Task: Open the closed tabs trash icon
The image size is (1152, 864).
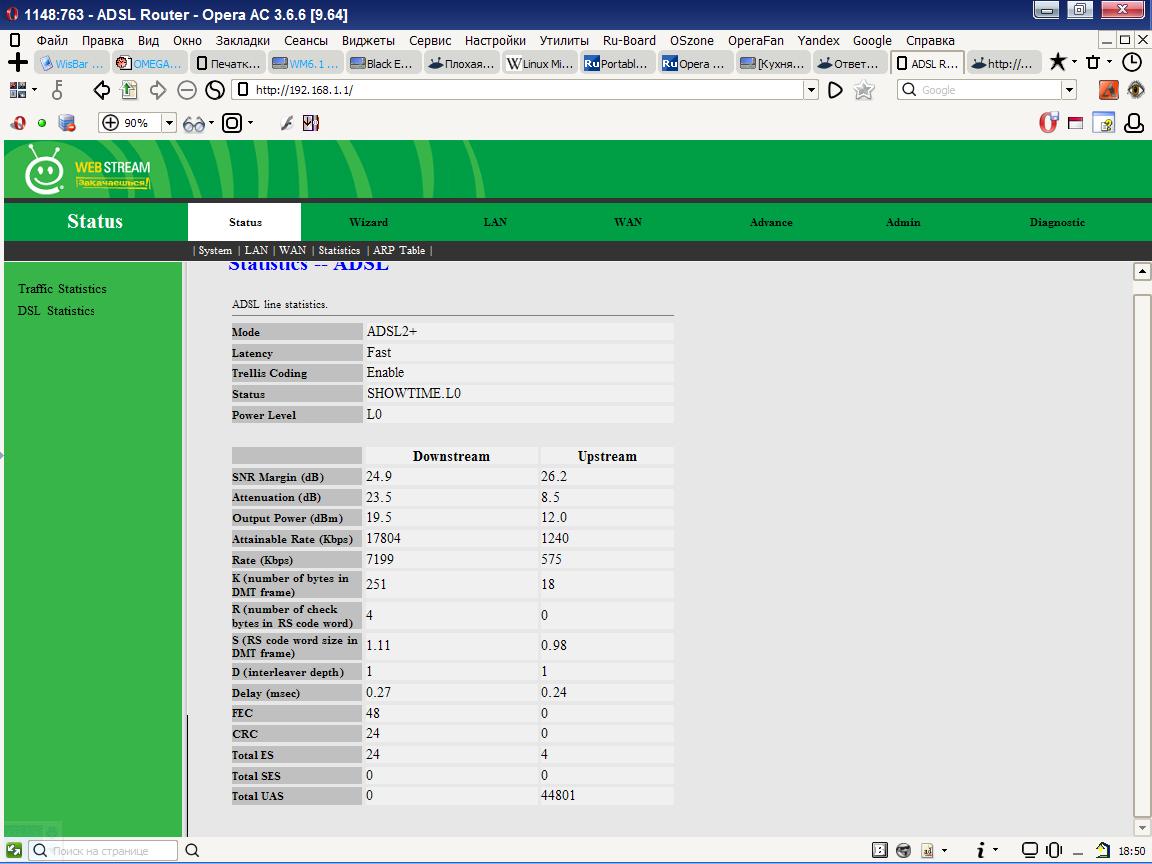Action: click(x=1092, y=63)
